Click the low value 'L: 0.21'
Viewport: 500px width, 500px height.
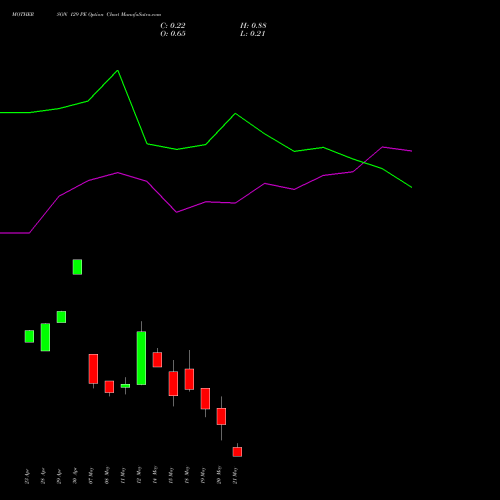coord(252,34)
